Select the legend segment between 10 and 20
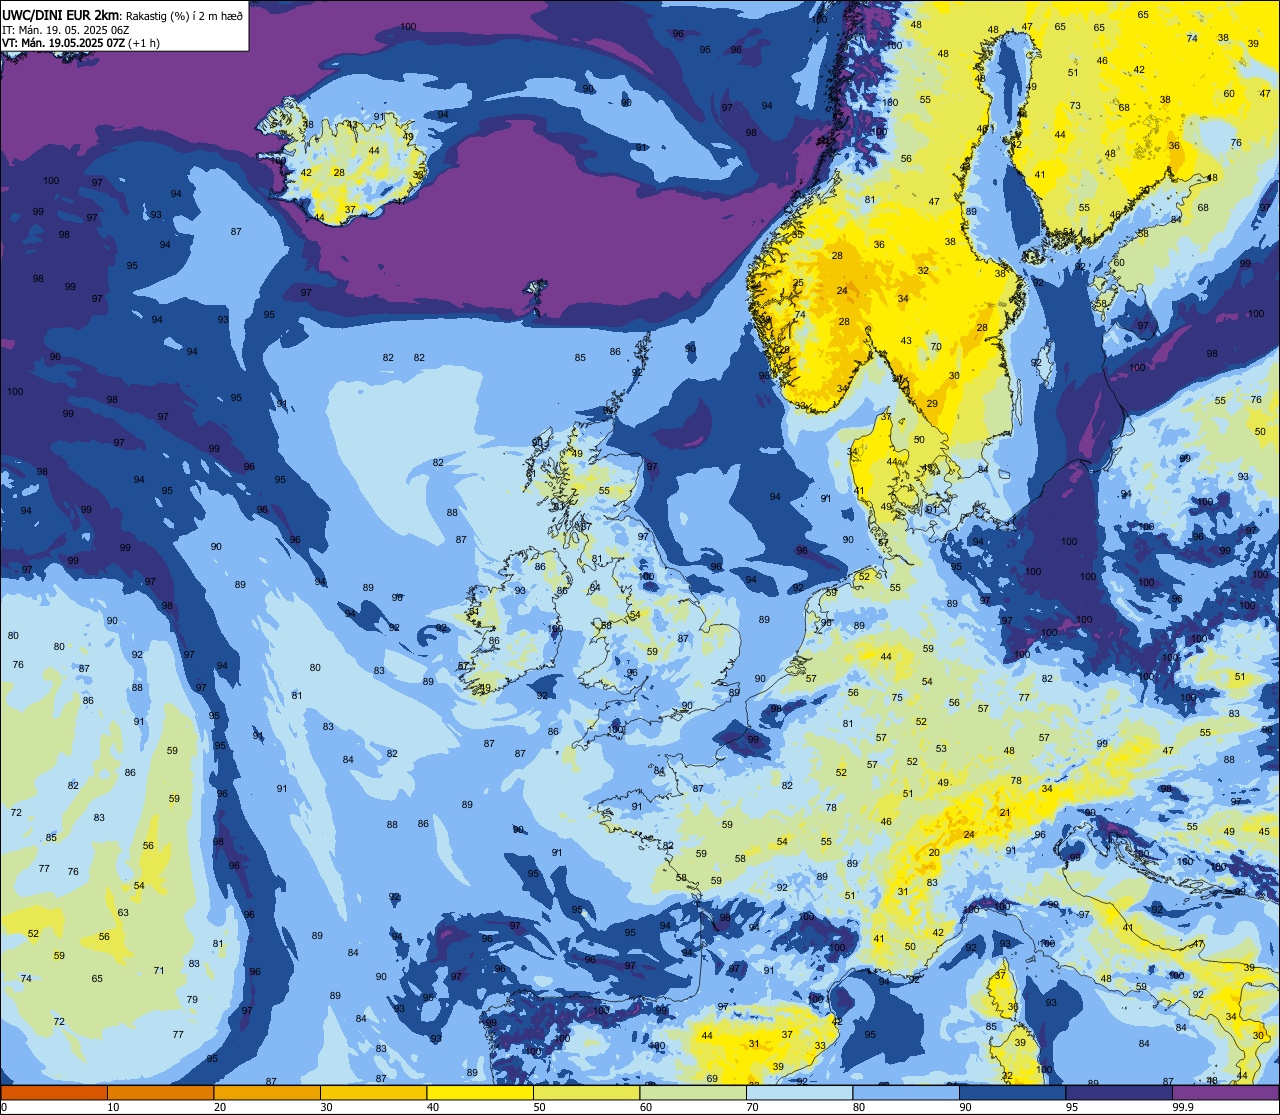1280x1115 pixels. pyautogui.click(x=160, y=1093)
